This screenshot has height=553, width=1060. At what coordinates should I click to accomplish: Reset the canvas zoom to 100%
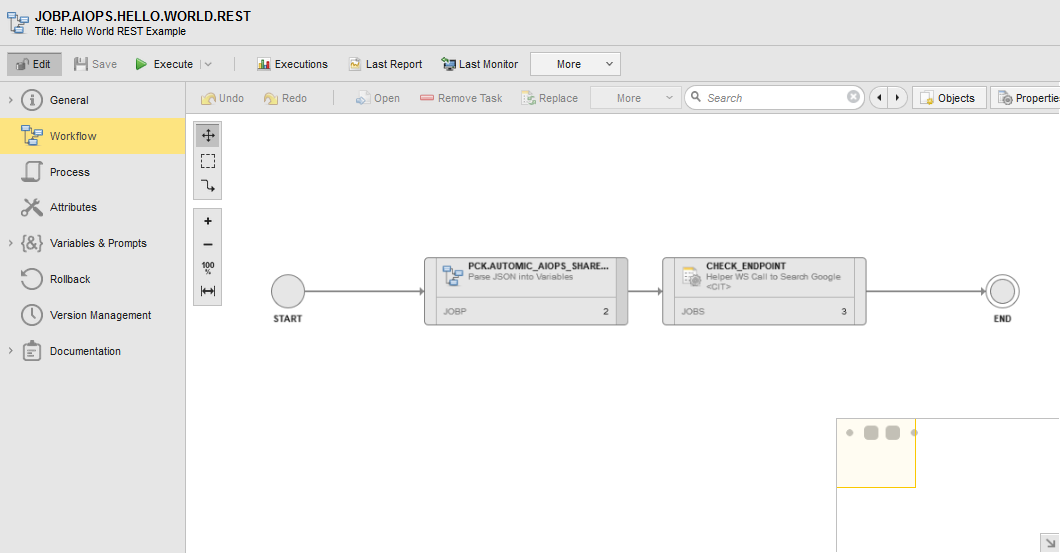(x=208, y=268)
